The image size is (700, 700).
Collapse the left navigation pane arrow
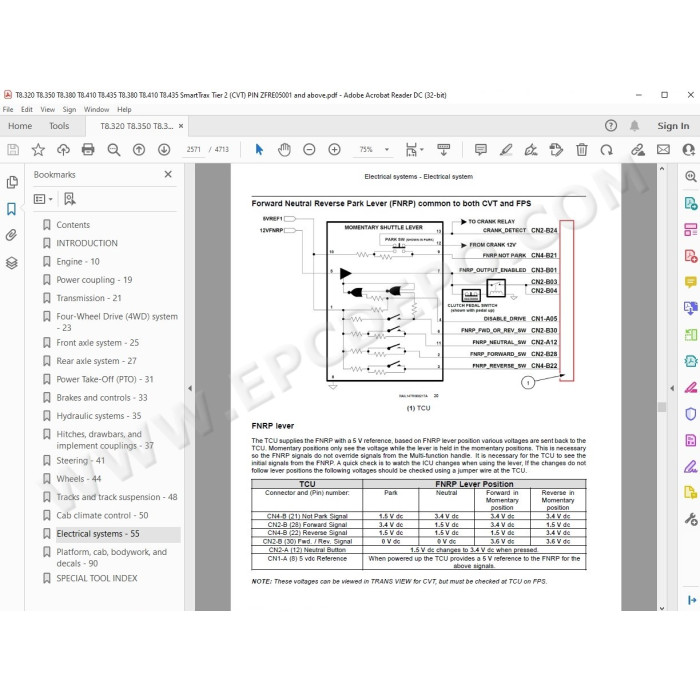click(190, 388)
